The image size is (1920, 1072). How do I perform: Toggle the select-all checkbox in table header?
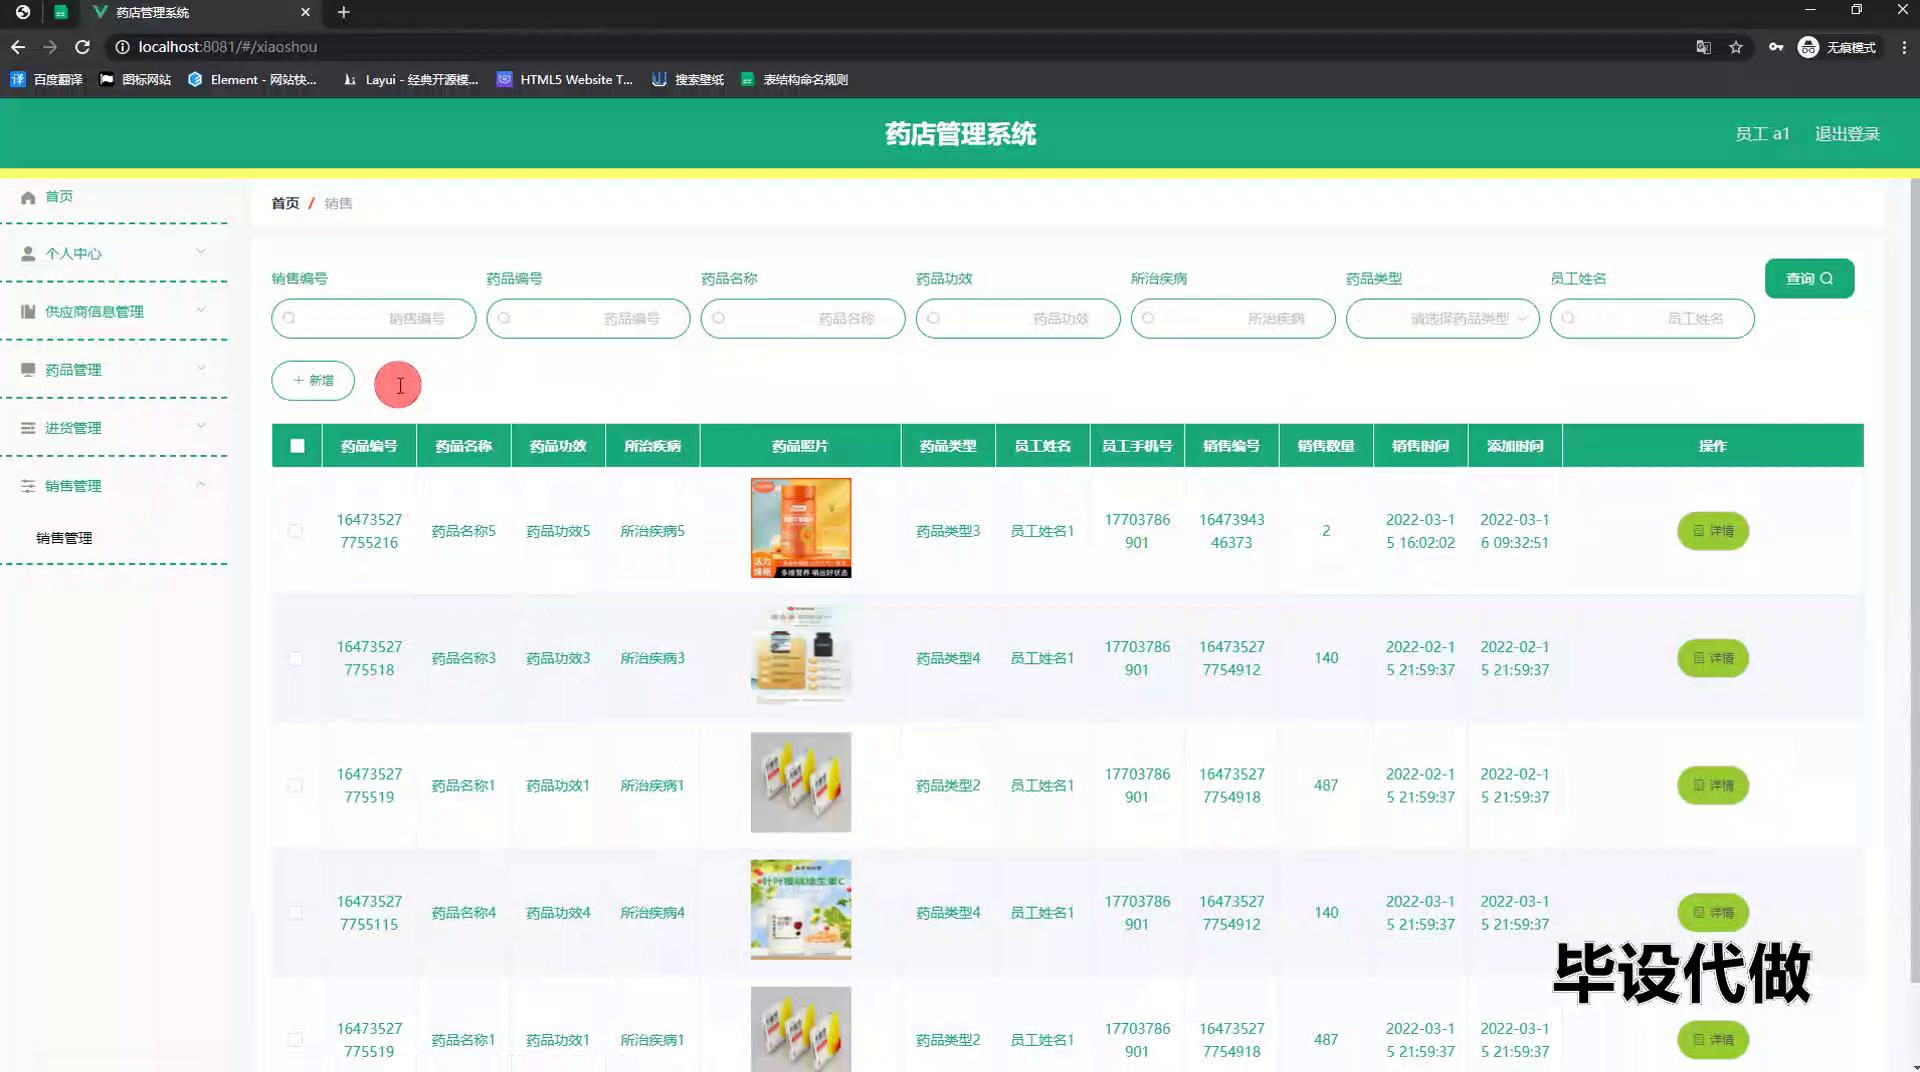click(297, 446)
